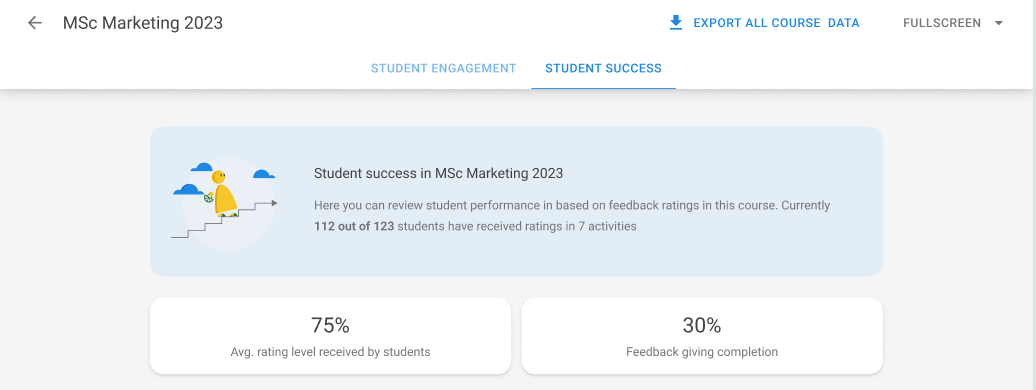Open the Fullscreen dropdown arrow

point(998,23)
